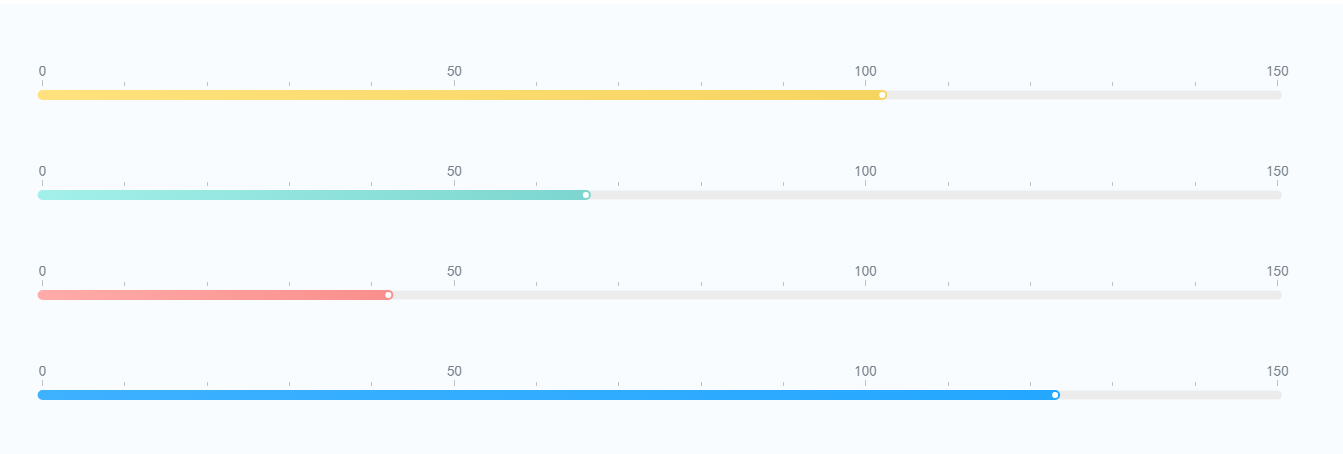Click the blue slider handle knob
The height and width of the screenshot is (454, 1343).
(1055, 395)
